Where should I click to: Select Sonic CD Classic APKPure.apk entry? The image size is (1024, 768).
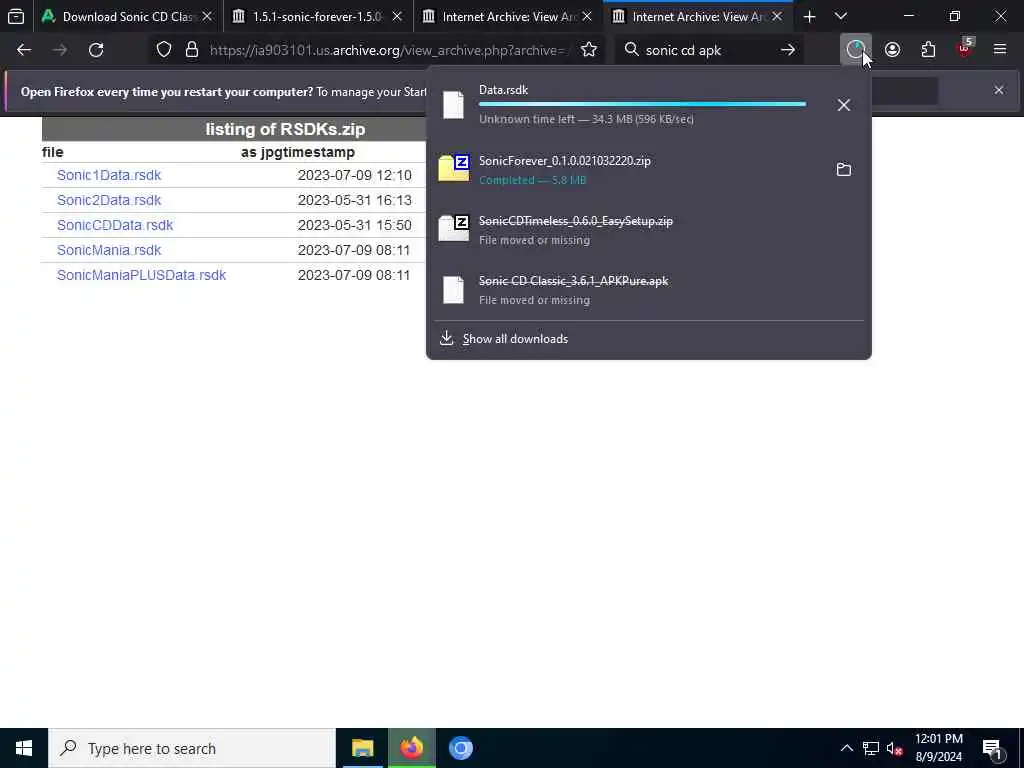coord(648,290)
